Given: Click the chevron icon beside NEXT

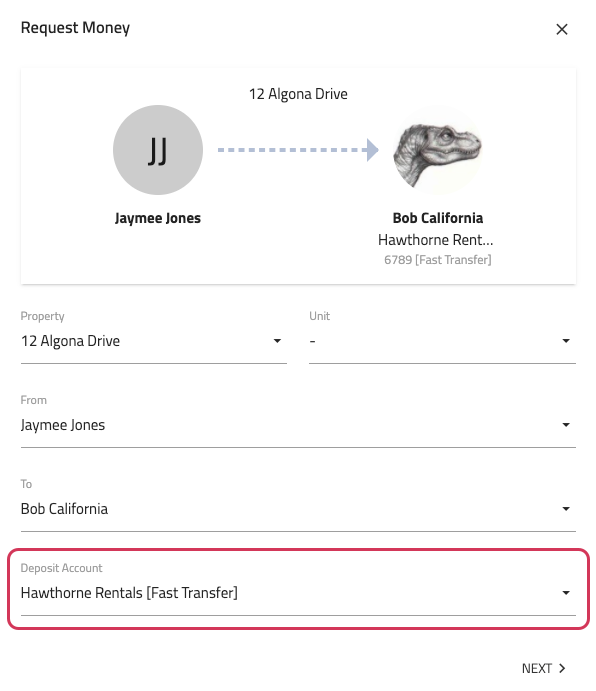Looking at the screenshot, I should tap(562, 669).
